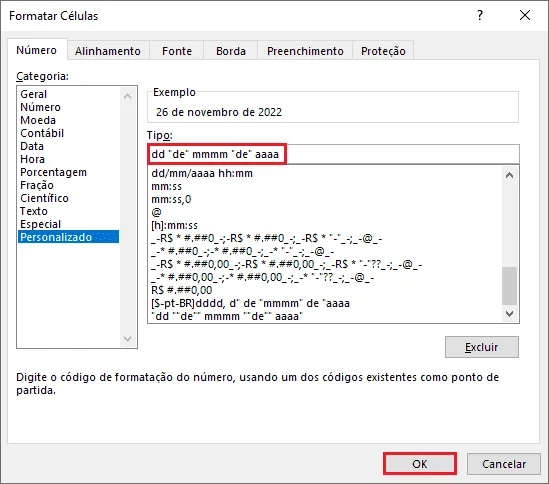Viewport: 549px width, 484px height.
Task: Click the category list scroll up arrow
Action: pyautogui.click(x=128, y=96)
